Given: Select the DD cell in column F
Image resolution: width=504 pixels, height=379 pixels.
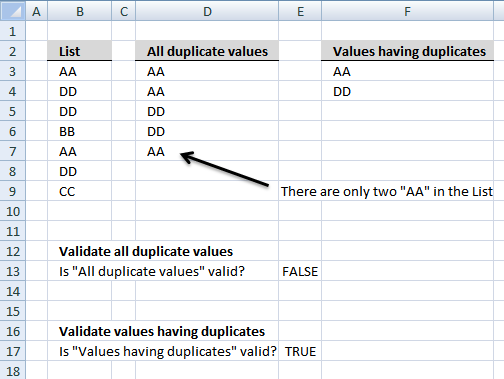Looking at the screenshot, I should [x=407, y=91].
